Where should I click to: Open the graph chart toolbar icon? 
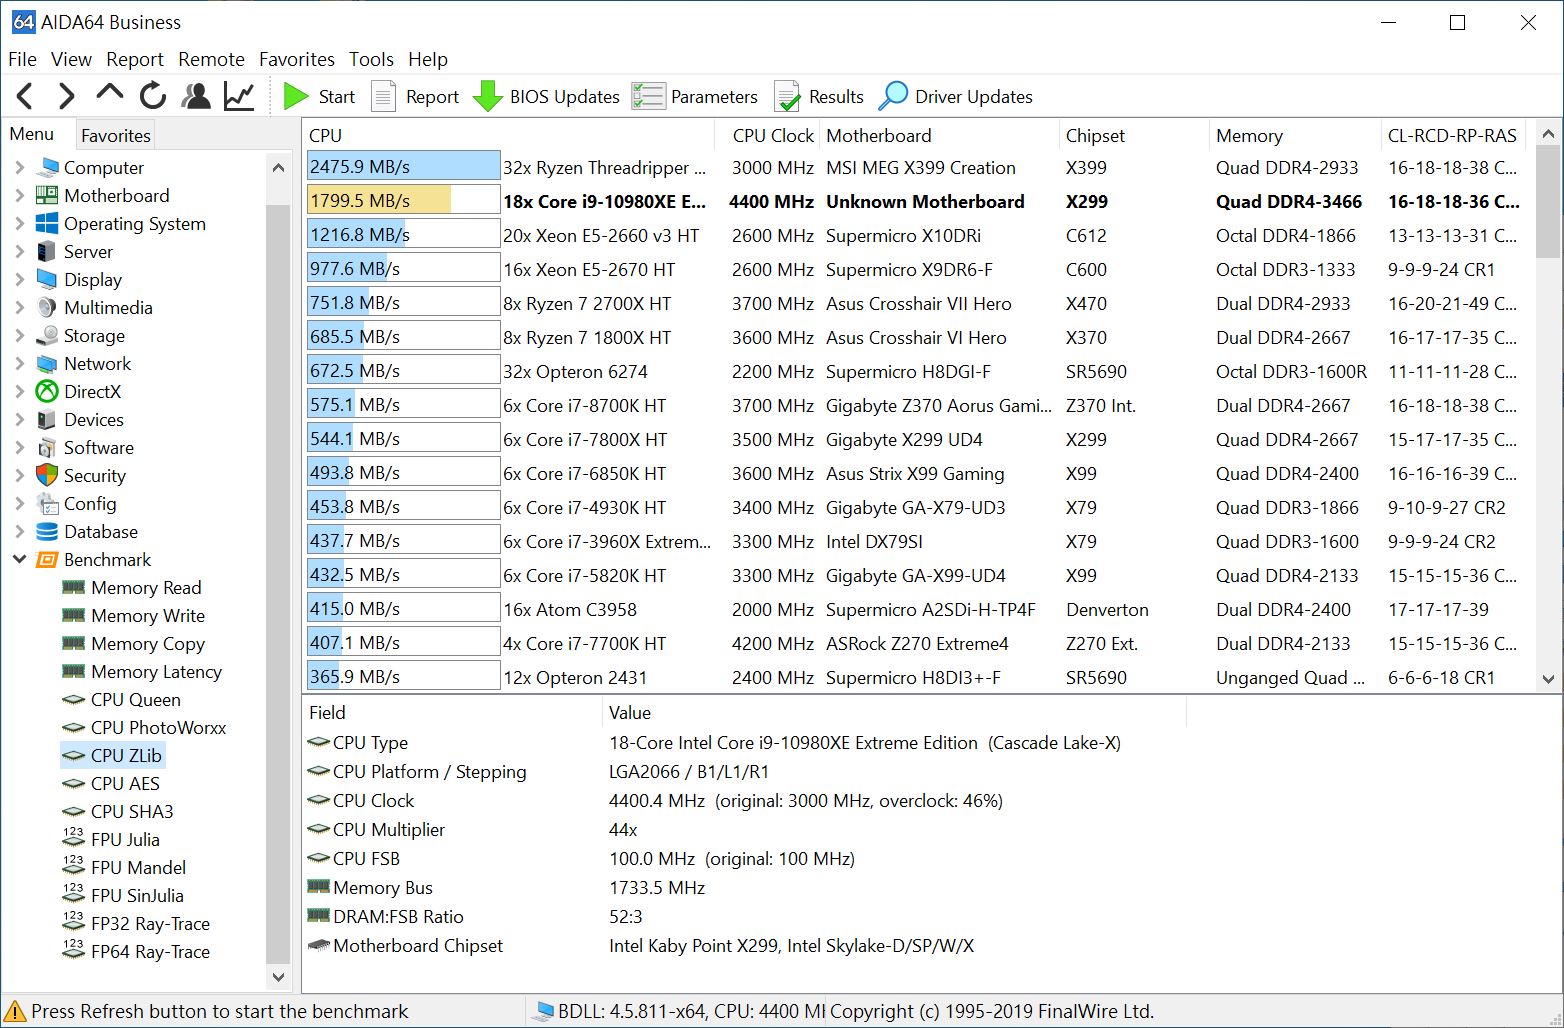pyautogui.click(x=239, y=96)
